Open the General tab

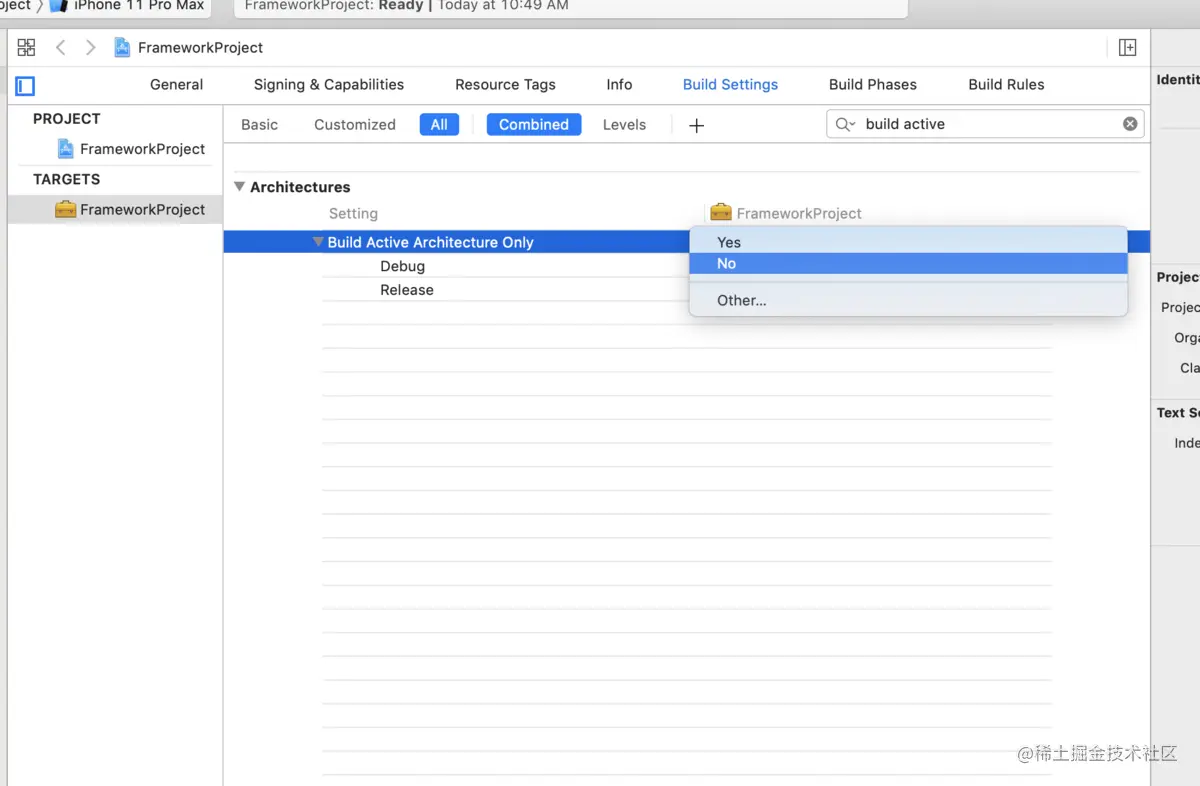pyautogui.click(x=177, y=85)
